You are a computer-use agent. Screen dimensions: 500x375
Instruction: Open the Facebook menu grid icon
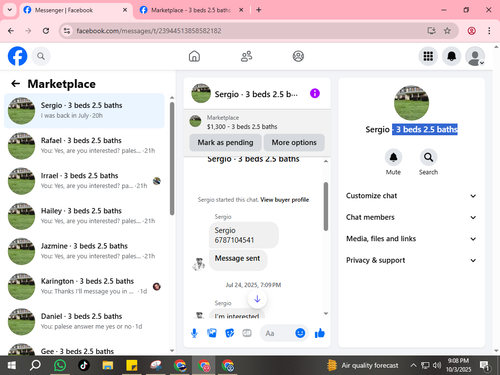(x=428, y=56)
